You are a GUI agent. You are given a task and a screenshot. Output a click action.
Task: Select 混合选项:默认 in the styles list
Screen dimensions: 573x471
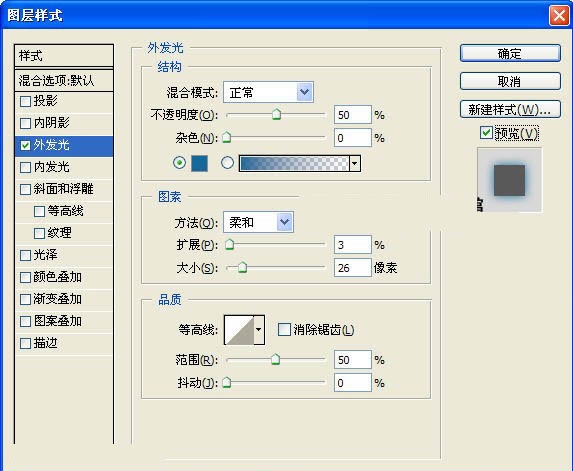click(64, 80)
